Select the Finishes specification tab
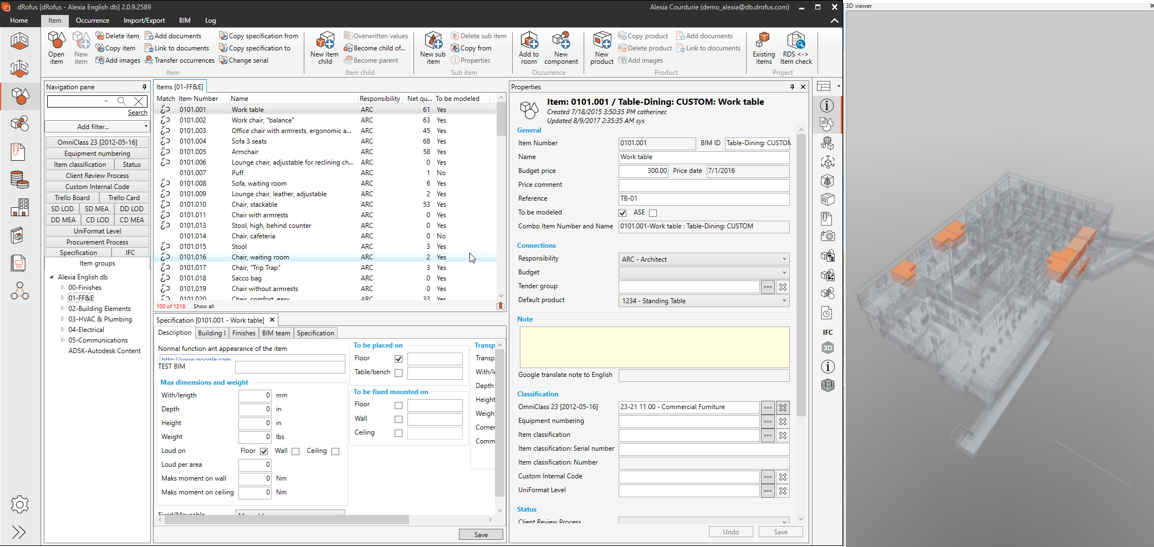The width and height of the screenshot is (1154, 547). pos(243,333)
